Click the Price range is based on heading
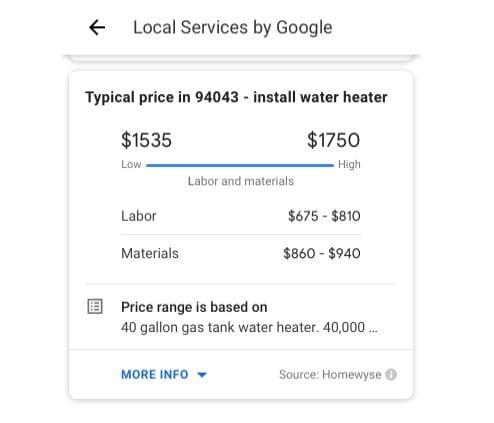This screenshot has width=494, height=423. click(x=194, y=307)
